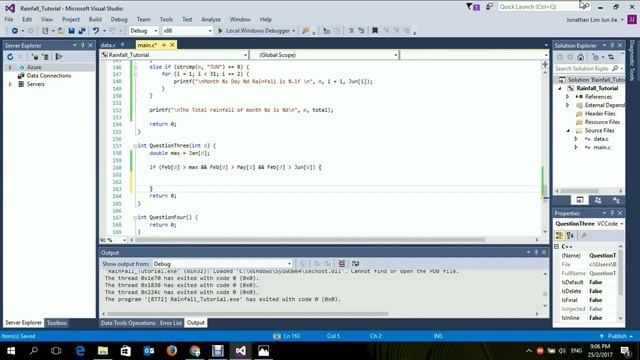
Task: Click the Output panel horizontal scrollbar
Action: [x=247, y=314]
